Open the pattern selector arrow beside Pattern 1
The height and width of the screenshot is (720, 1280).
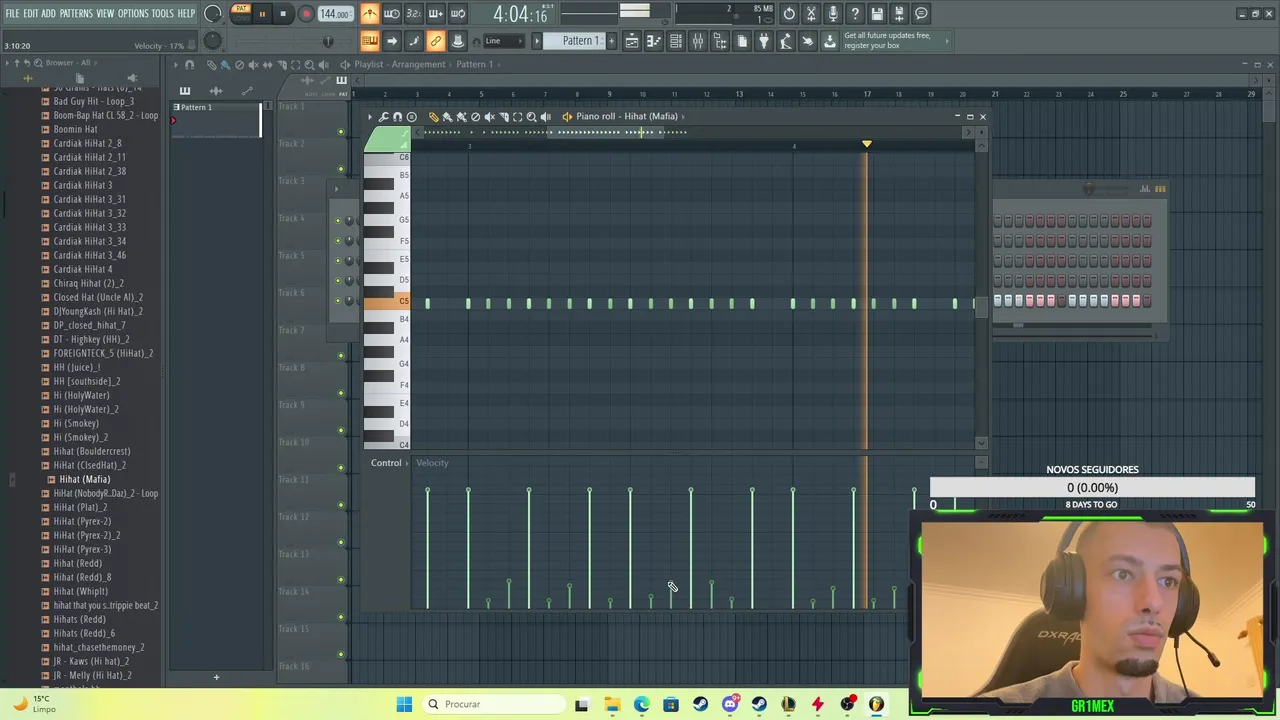[x=536, y=41]
